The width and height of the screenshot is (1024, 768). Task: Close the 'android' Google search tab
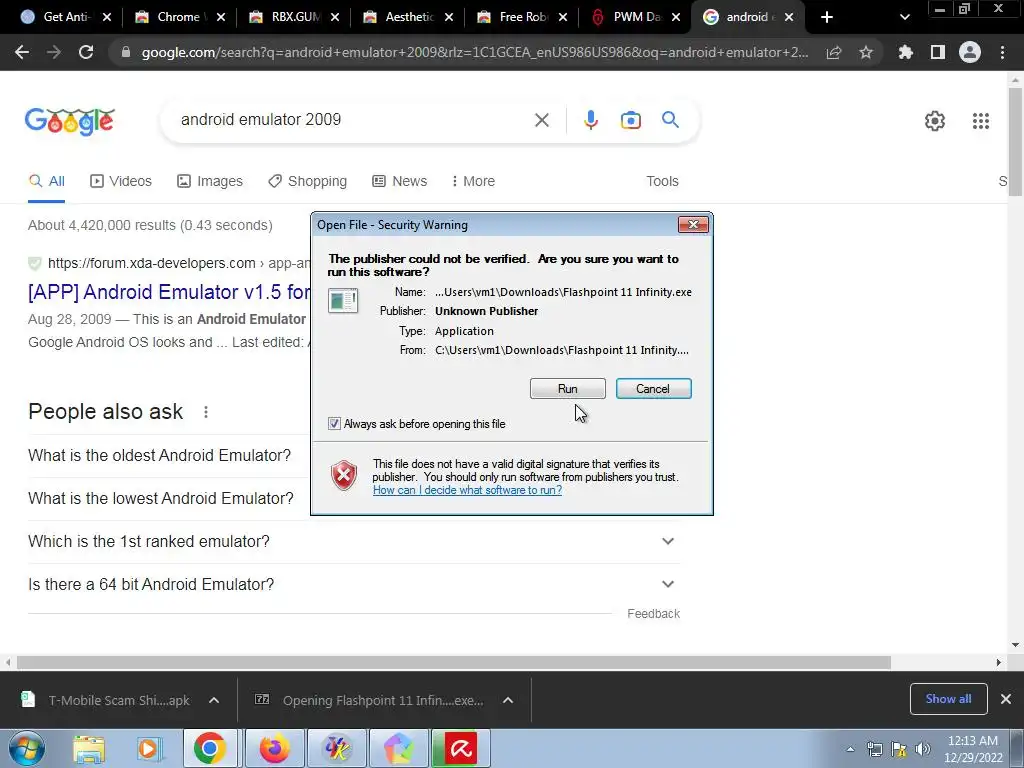pos(789,17)
